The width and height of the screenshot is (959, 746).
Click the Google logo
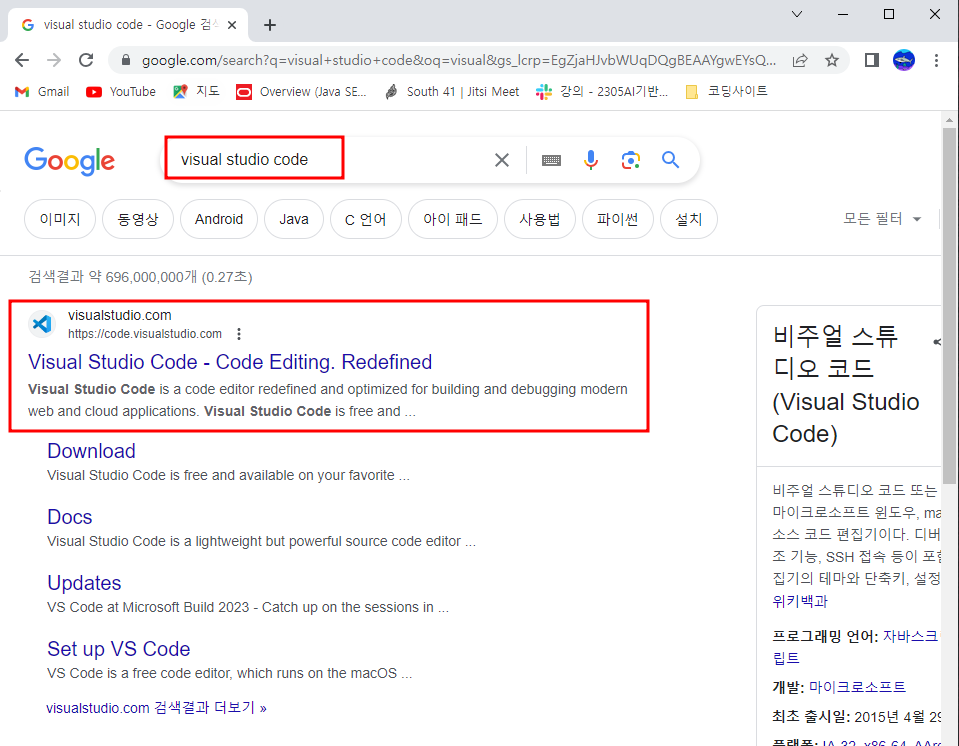(x=70, y=160)
